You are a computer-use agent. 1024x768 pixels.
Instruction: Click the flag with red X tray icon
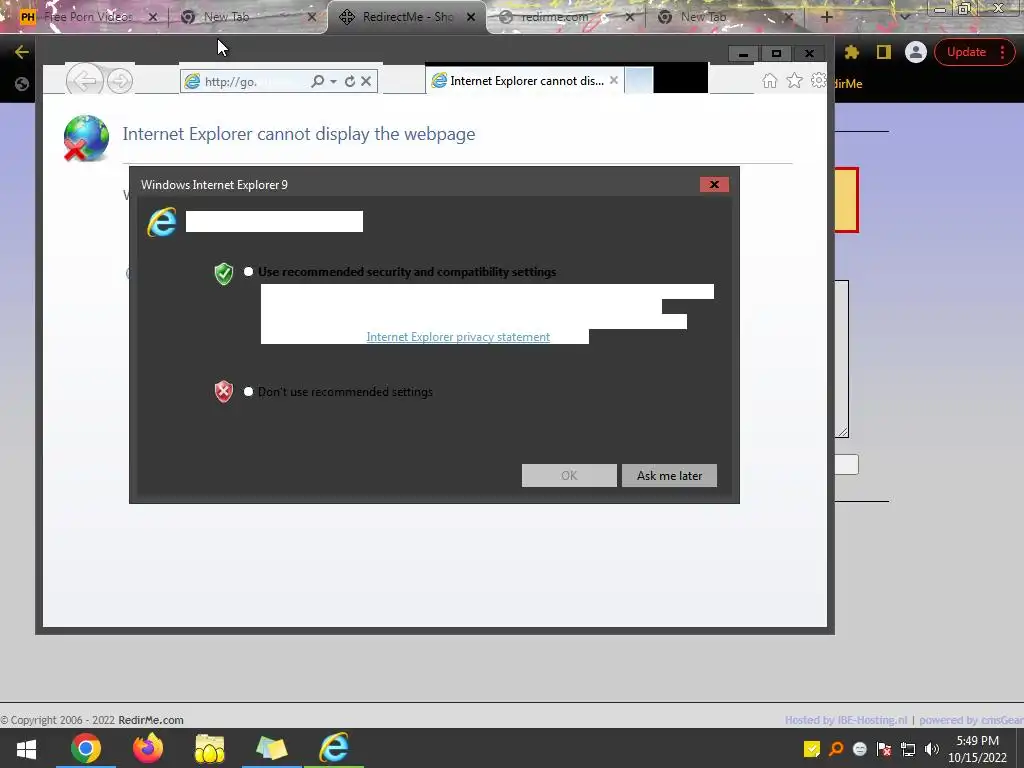(884, 750)
